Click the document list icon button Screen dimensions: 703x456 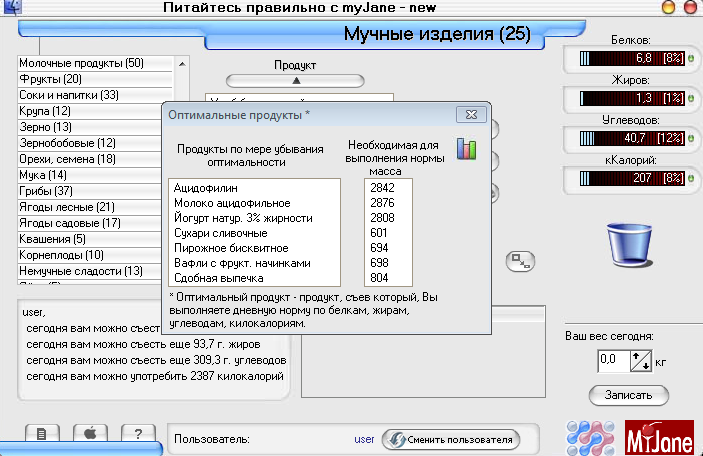point(41,433)
